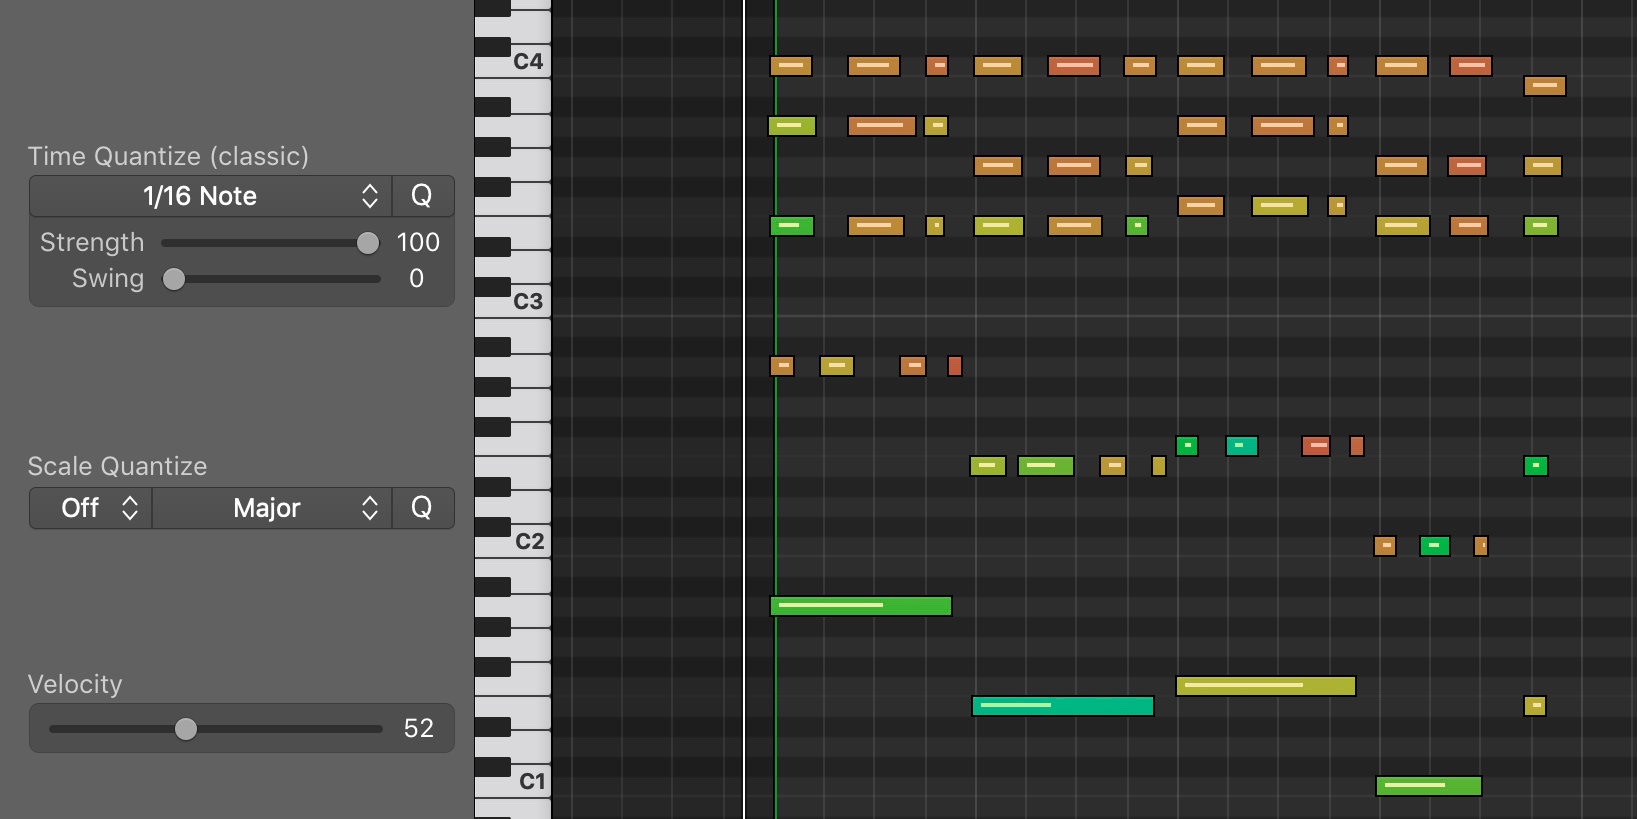Open the Major scale type dropdown
Viewport: 1637px width, 819px height.
271,508
